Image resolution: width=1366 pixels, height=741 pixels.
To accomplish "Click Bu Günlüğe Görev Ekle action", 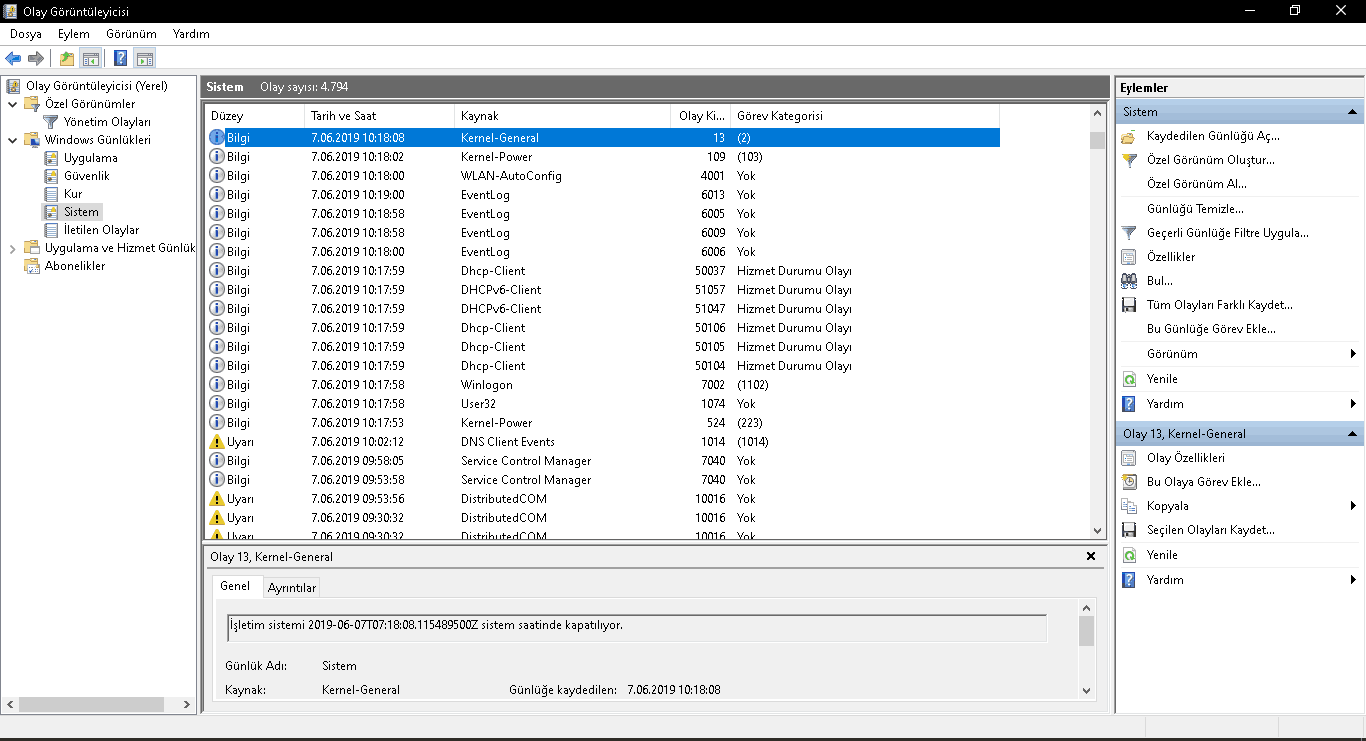I will pyautogui.click(x=1212, y=329).
